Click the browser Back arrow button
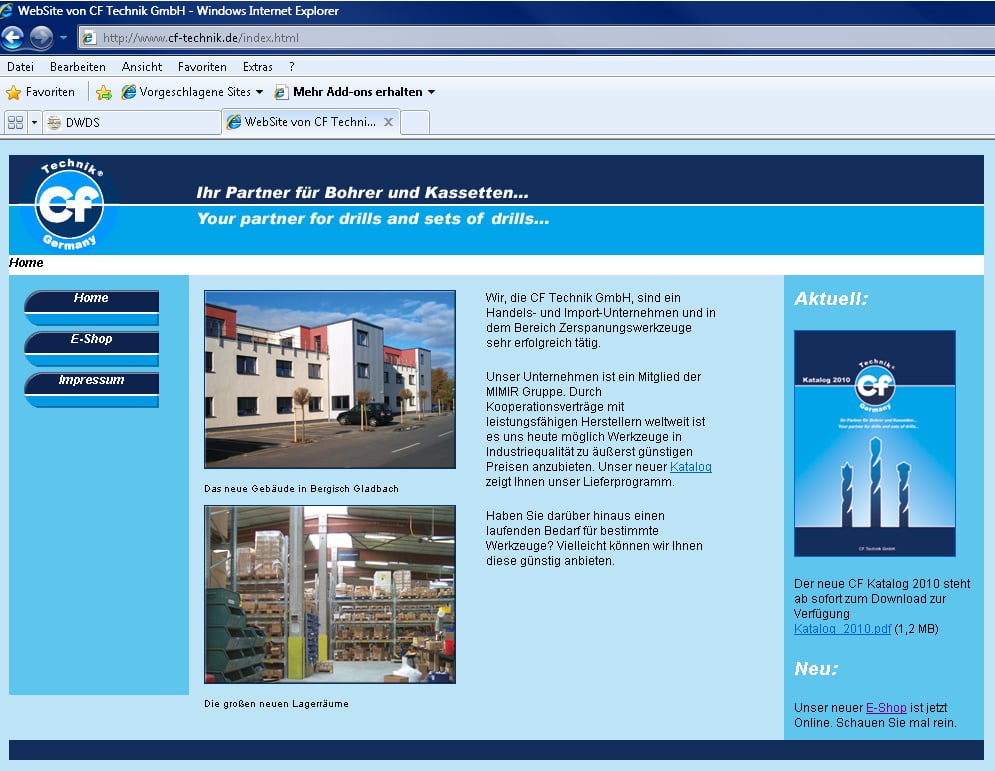The height and width of the screenshot is (771, 995). pyautogui.click(x=12, y=37)
